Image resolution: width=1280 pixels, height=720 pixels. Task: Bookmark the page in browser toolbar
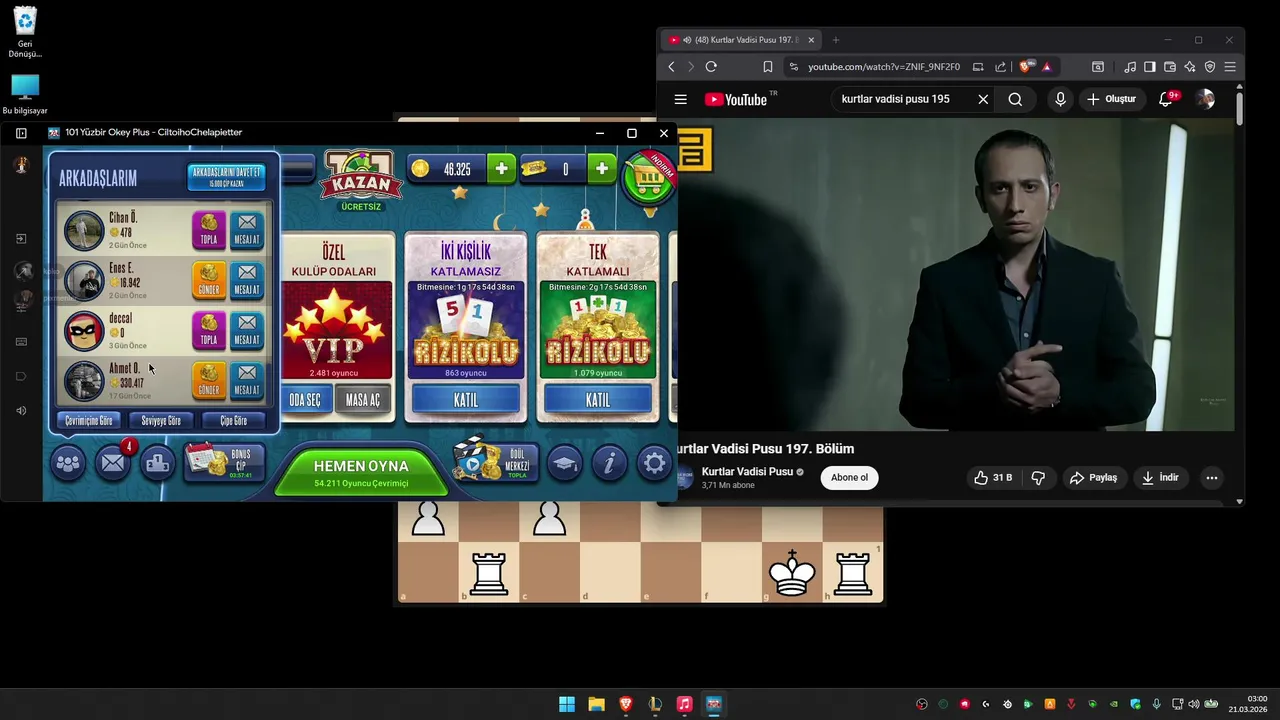[768, 67]
